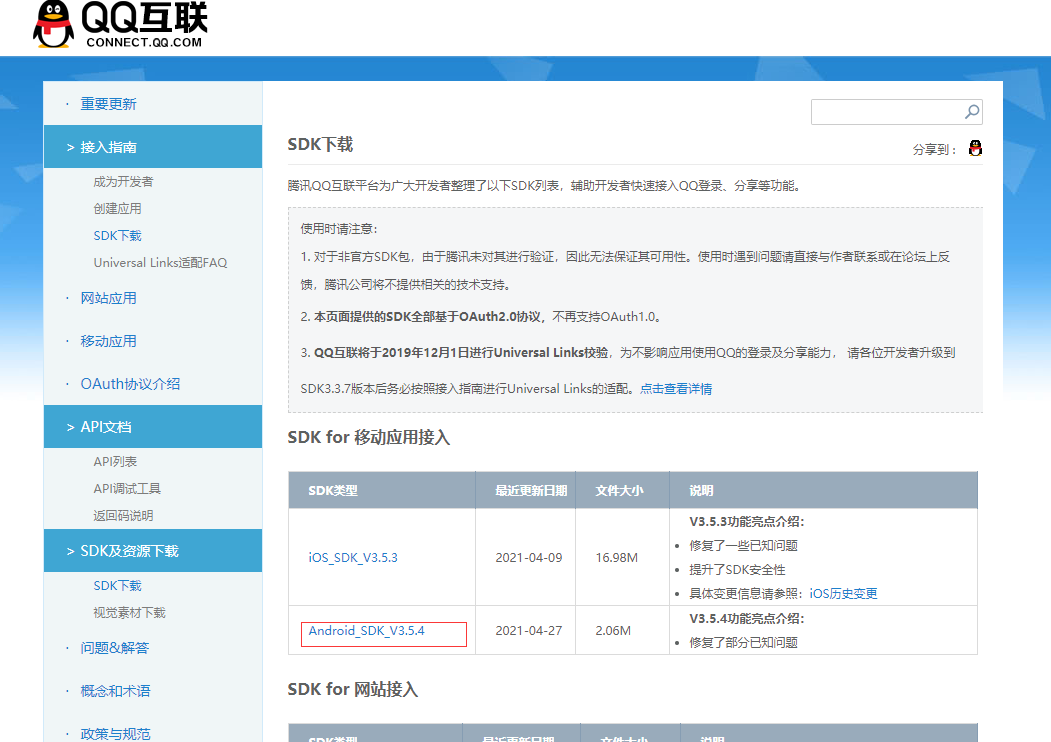Open OAuth协议介绍 in sidebar
This screenshot has width=1051, height=742.
tap(130, 384)
